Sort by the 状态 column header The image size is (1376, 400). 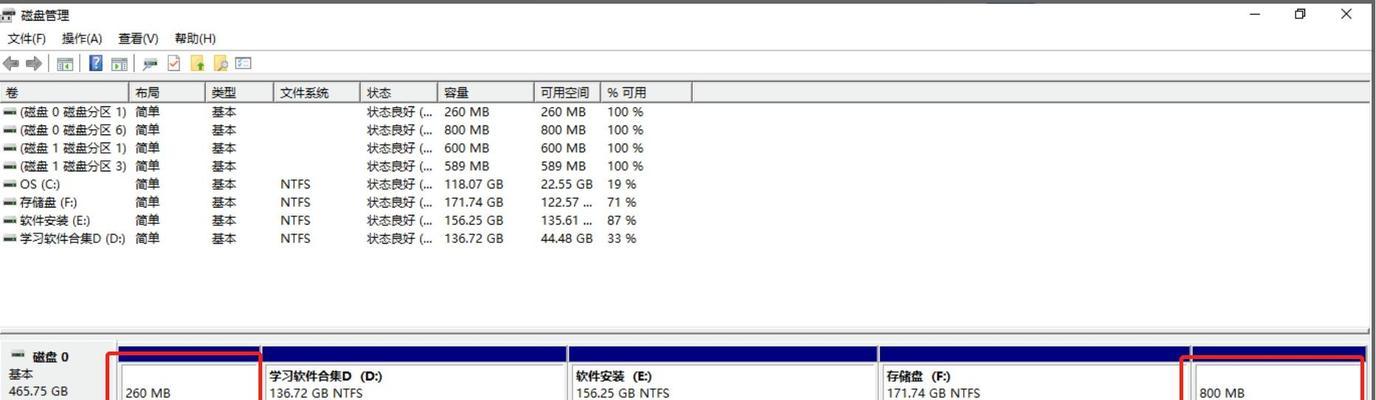399,92
